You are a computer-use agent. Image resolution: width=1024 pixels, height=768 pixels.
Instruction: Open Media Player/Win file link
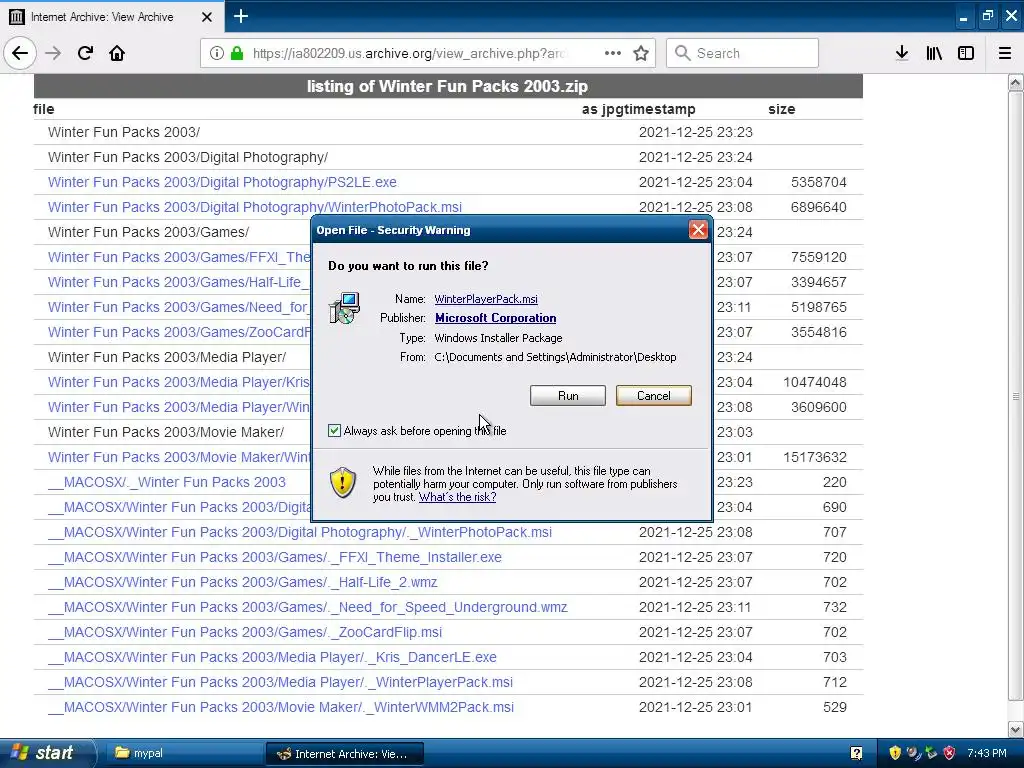click(179, 407)
